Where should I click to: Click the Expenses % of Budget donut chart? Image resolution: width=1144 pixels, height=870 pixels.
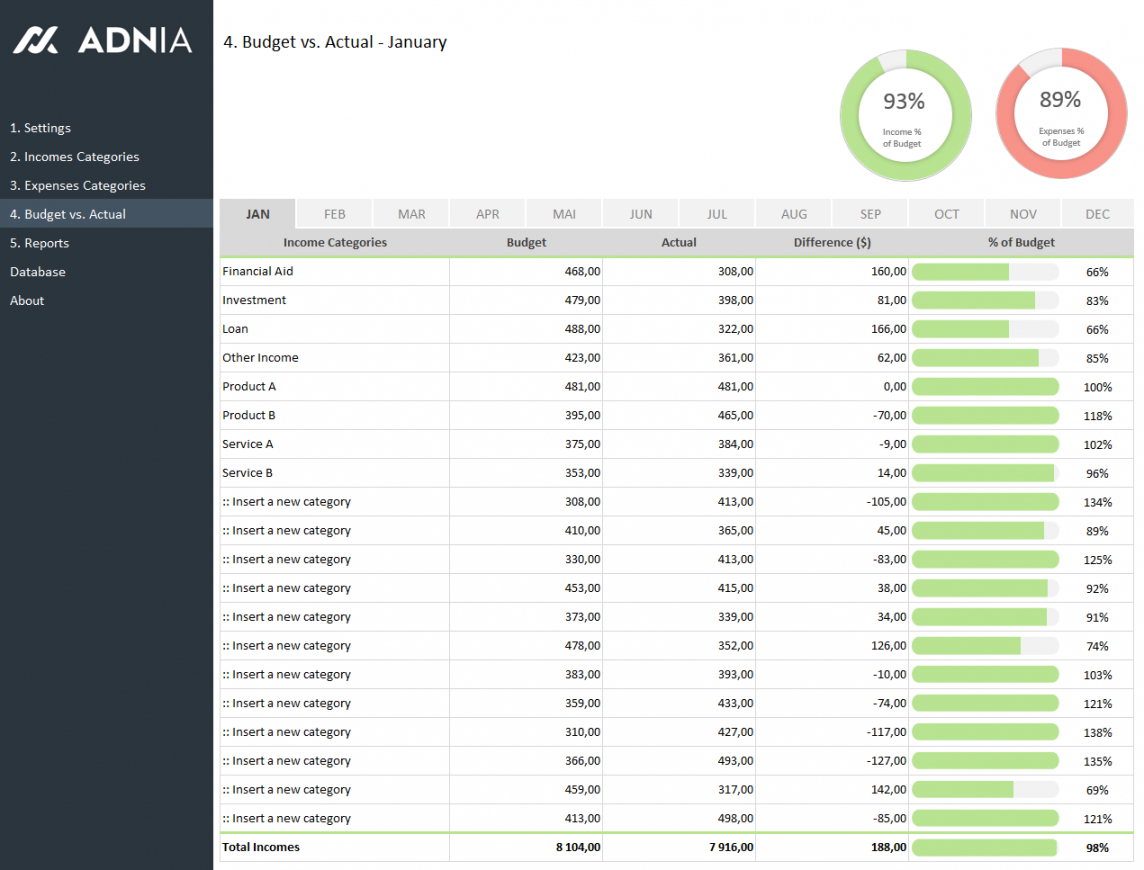coord(1060,115)
